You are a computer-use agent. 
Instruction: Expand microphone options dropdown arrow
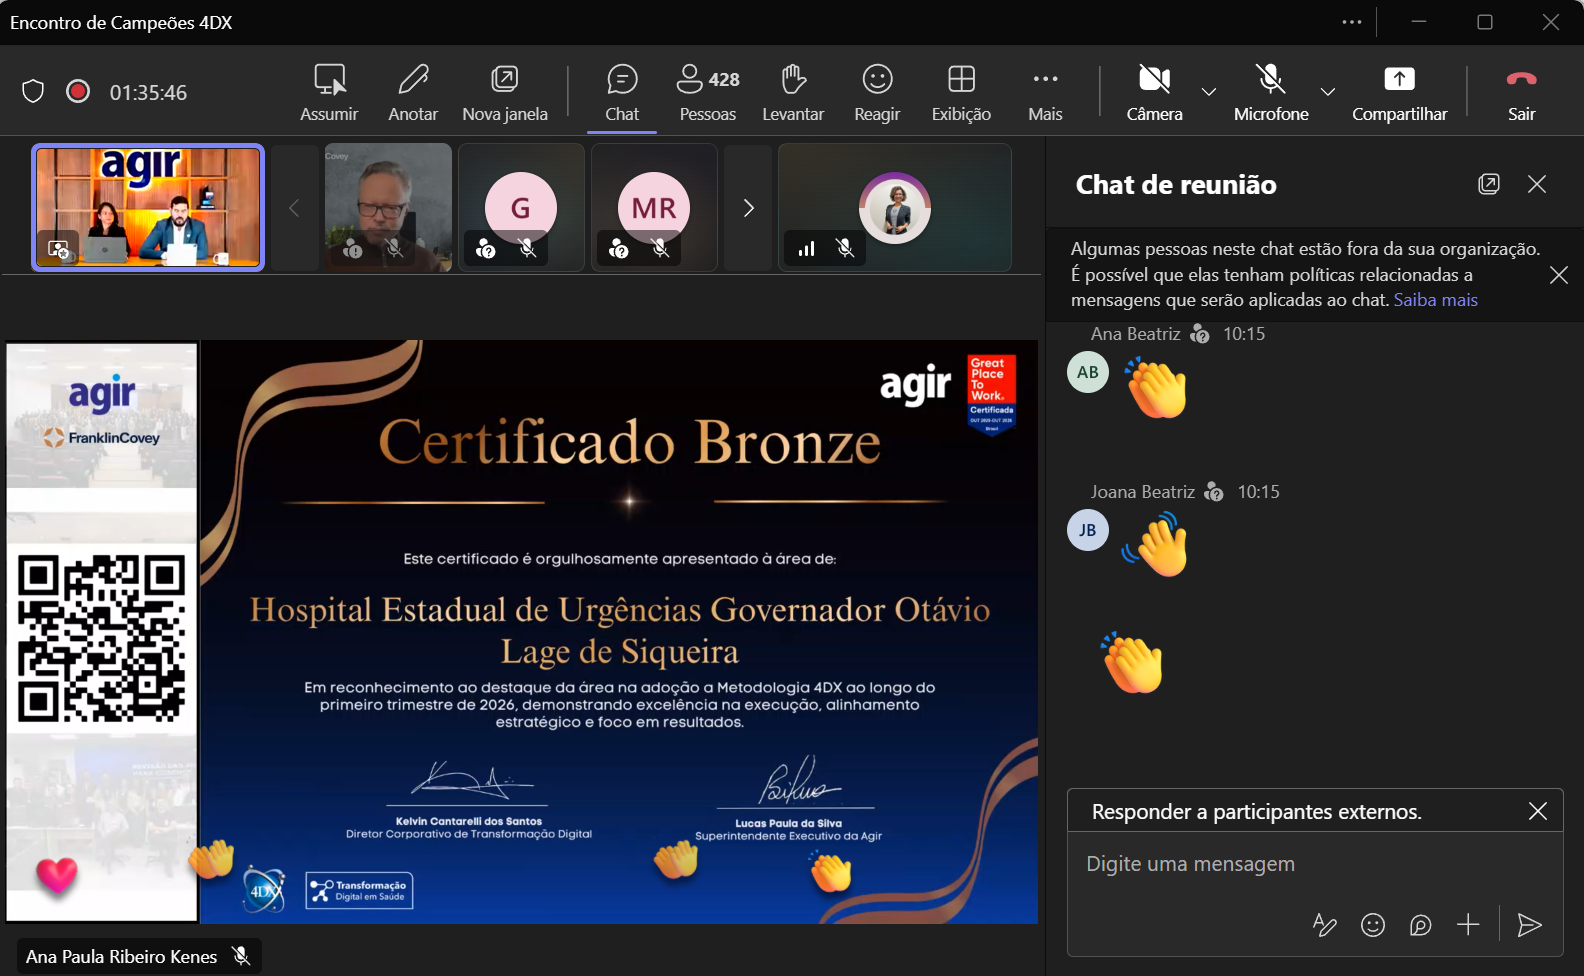(x=1328, y=92)
